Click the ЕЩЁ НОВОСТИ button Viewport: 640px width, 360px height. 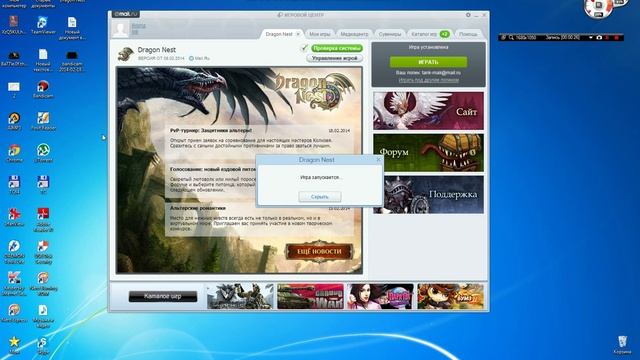click(x=319, y=251)
